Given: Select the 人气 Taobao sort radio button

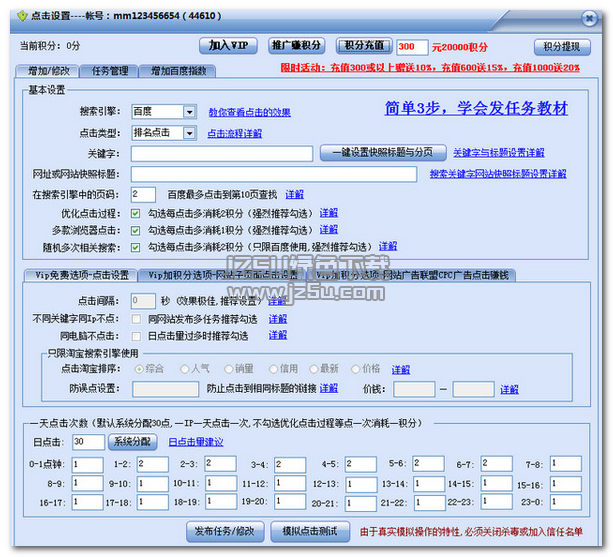Looking at the screenshot, I should click(185, 369).
